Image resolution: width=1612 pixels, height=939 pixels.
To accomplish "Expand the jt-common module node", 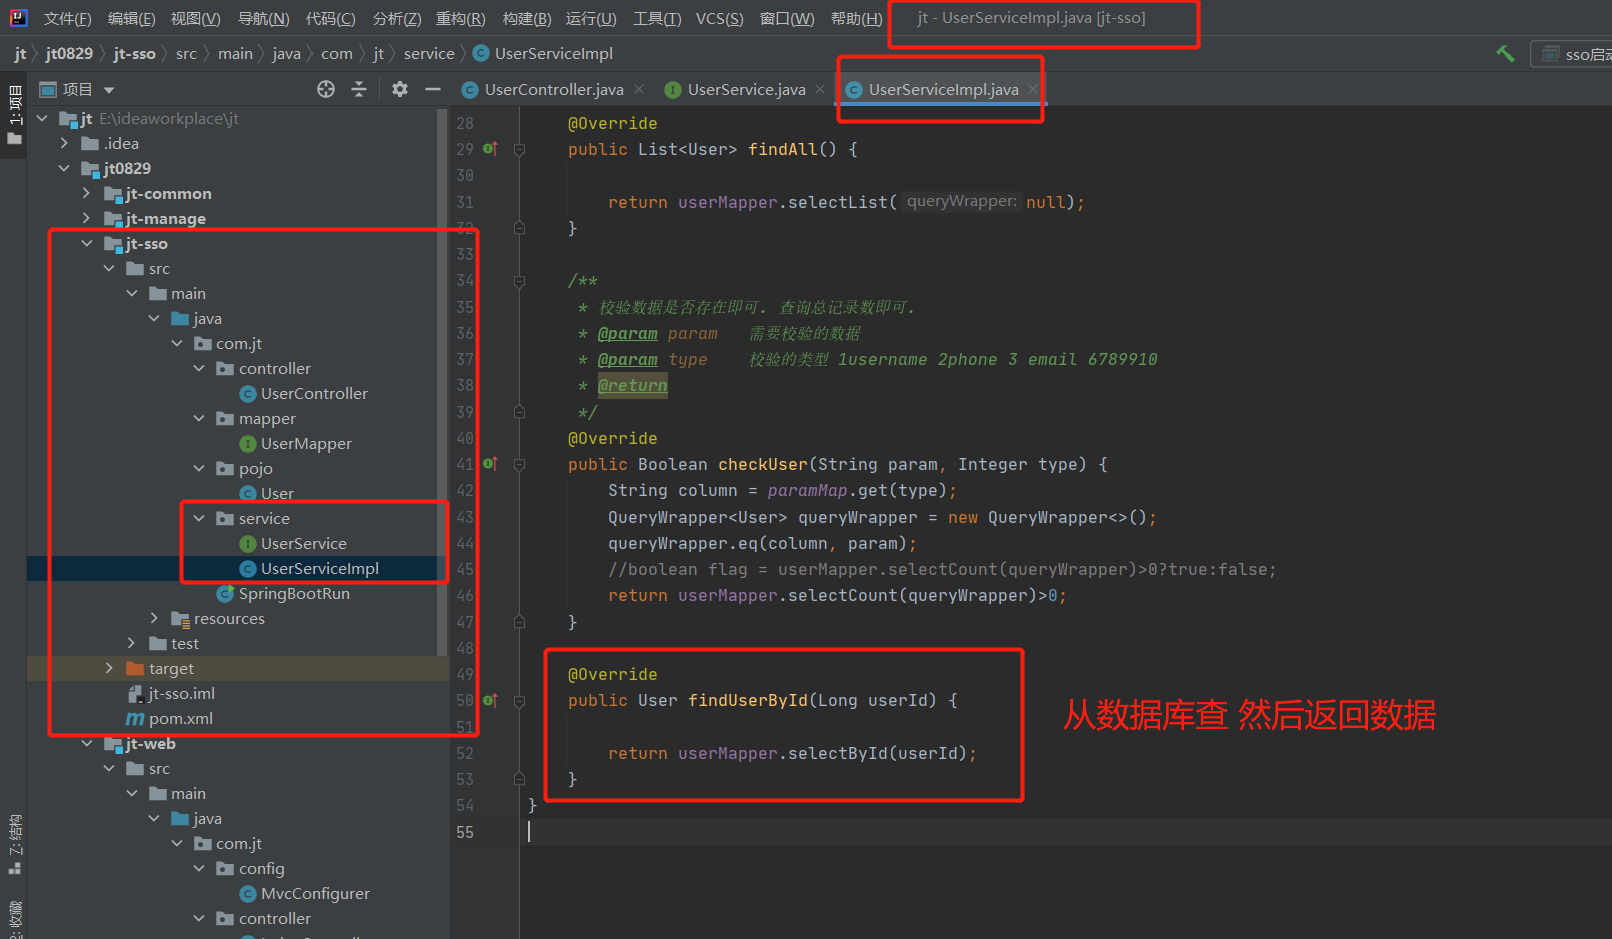I will (x=87, y=193).
